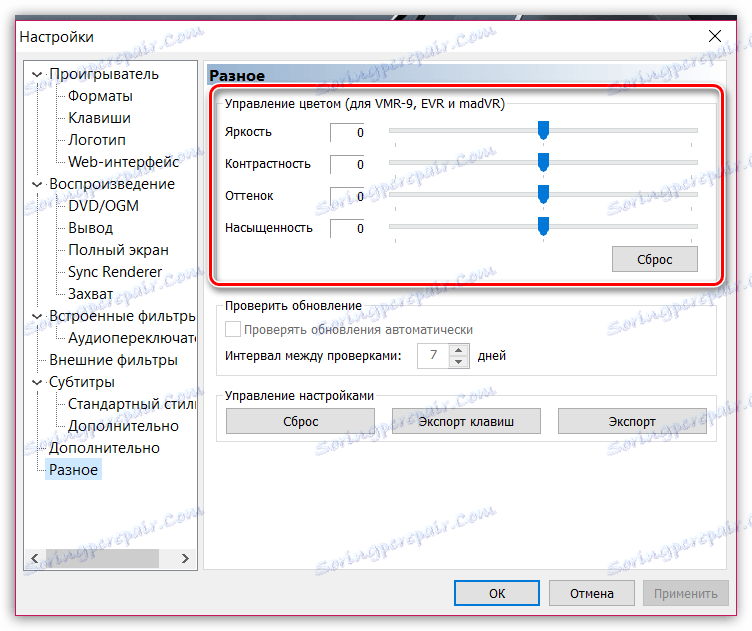Open Web-интерфейс settings page

123,162
